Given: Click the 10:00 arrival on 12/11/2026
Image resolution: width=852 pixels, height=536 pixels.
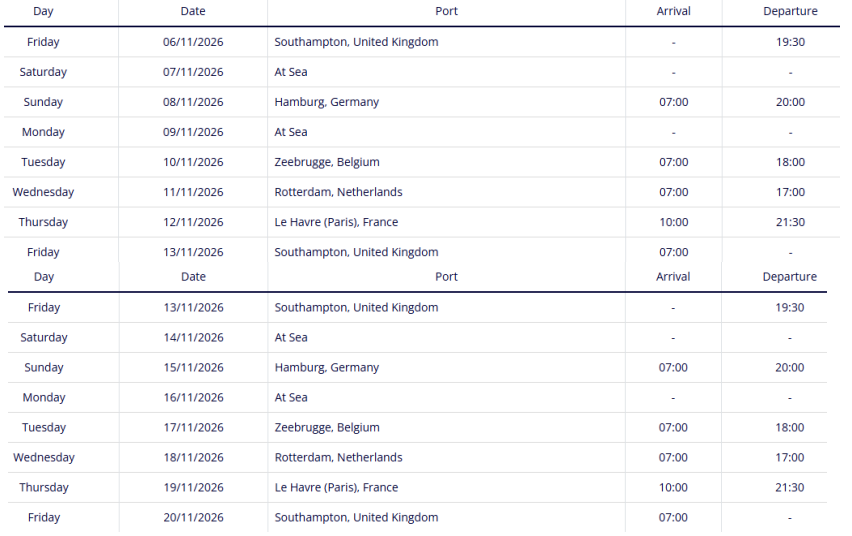Looking at the screenshot, I should click(x=673, y=222).
